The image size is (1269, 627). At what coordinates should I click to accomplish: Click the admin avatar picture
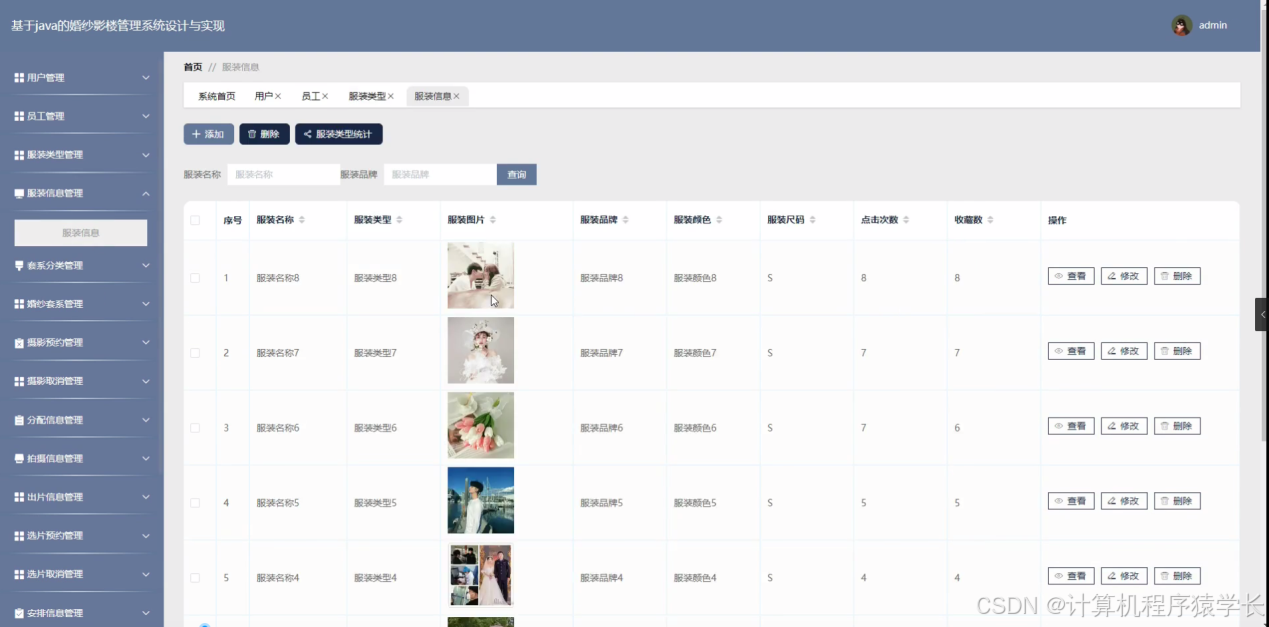(x=1182, y=26)
